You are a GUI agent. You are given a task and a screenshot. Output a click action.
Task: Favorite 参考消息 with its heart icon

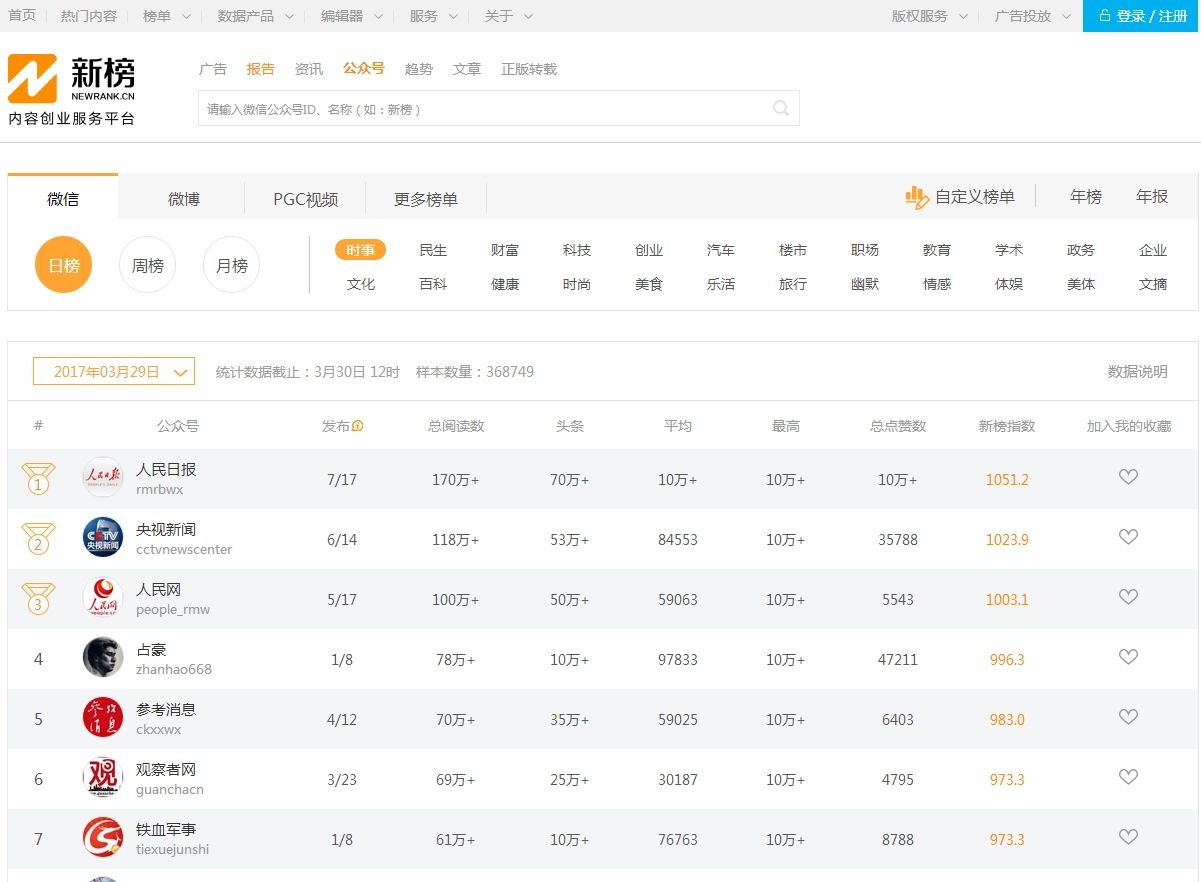click(1128, 718)
